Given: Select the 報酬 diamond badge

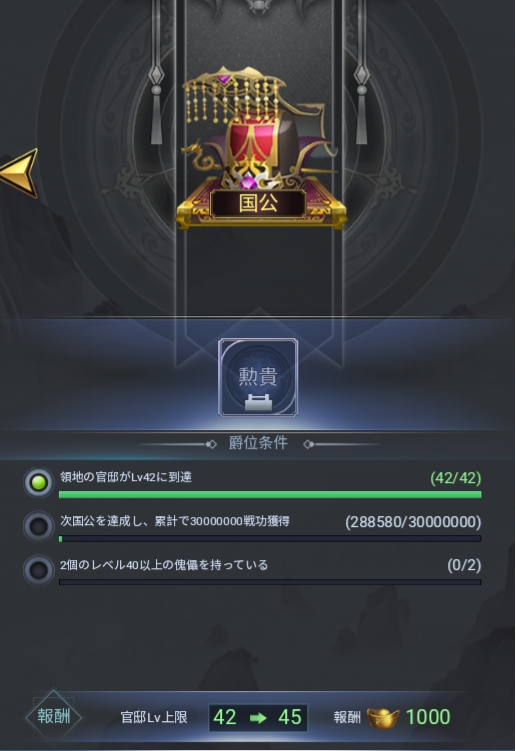Looking at the screenshot, I should (x=54, y=717).
